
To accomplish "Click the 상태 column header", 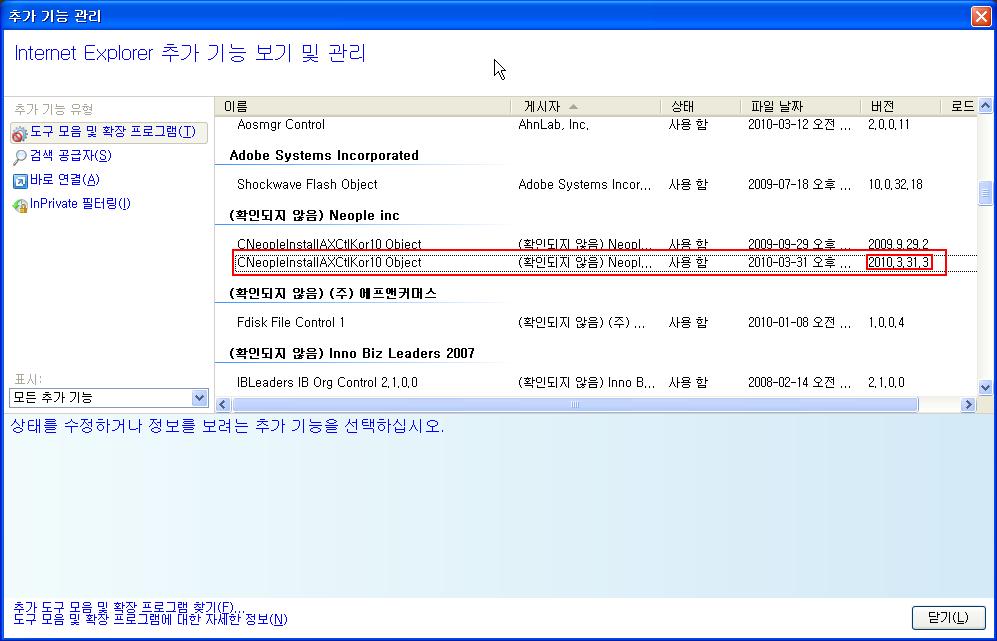I will (x=700, y=106).
